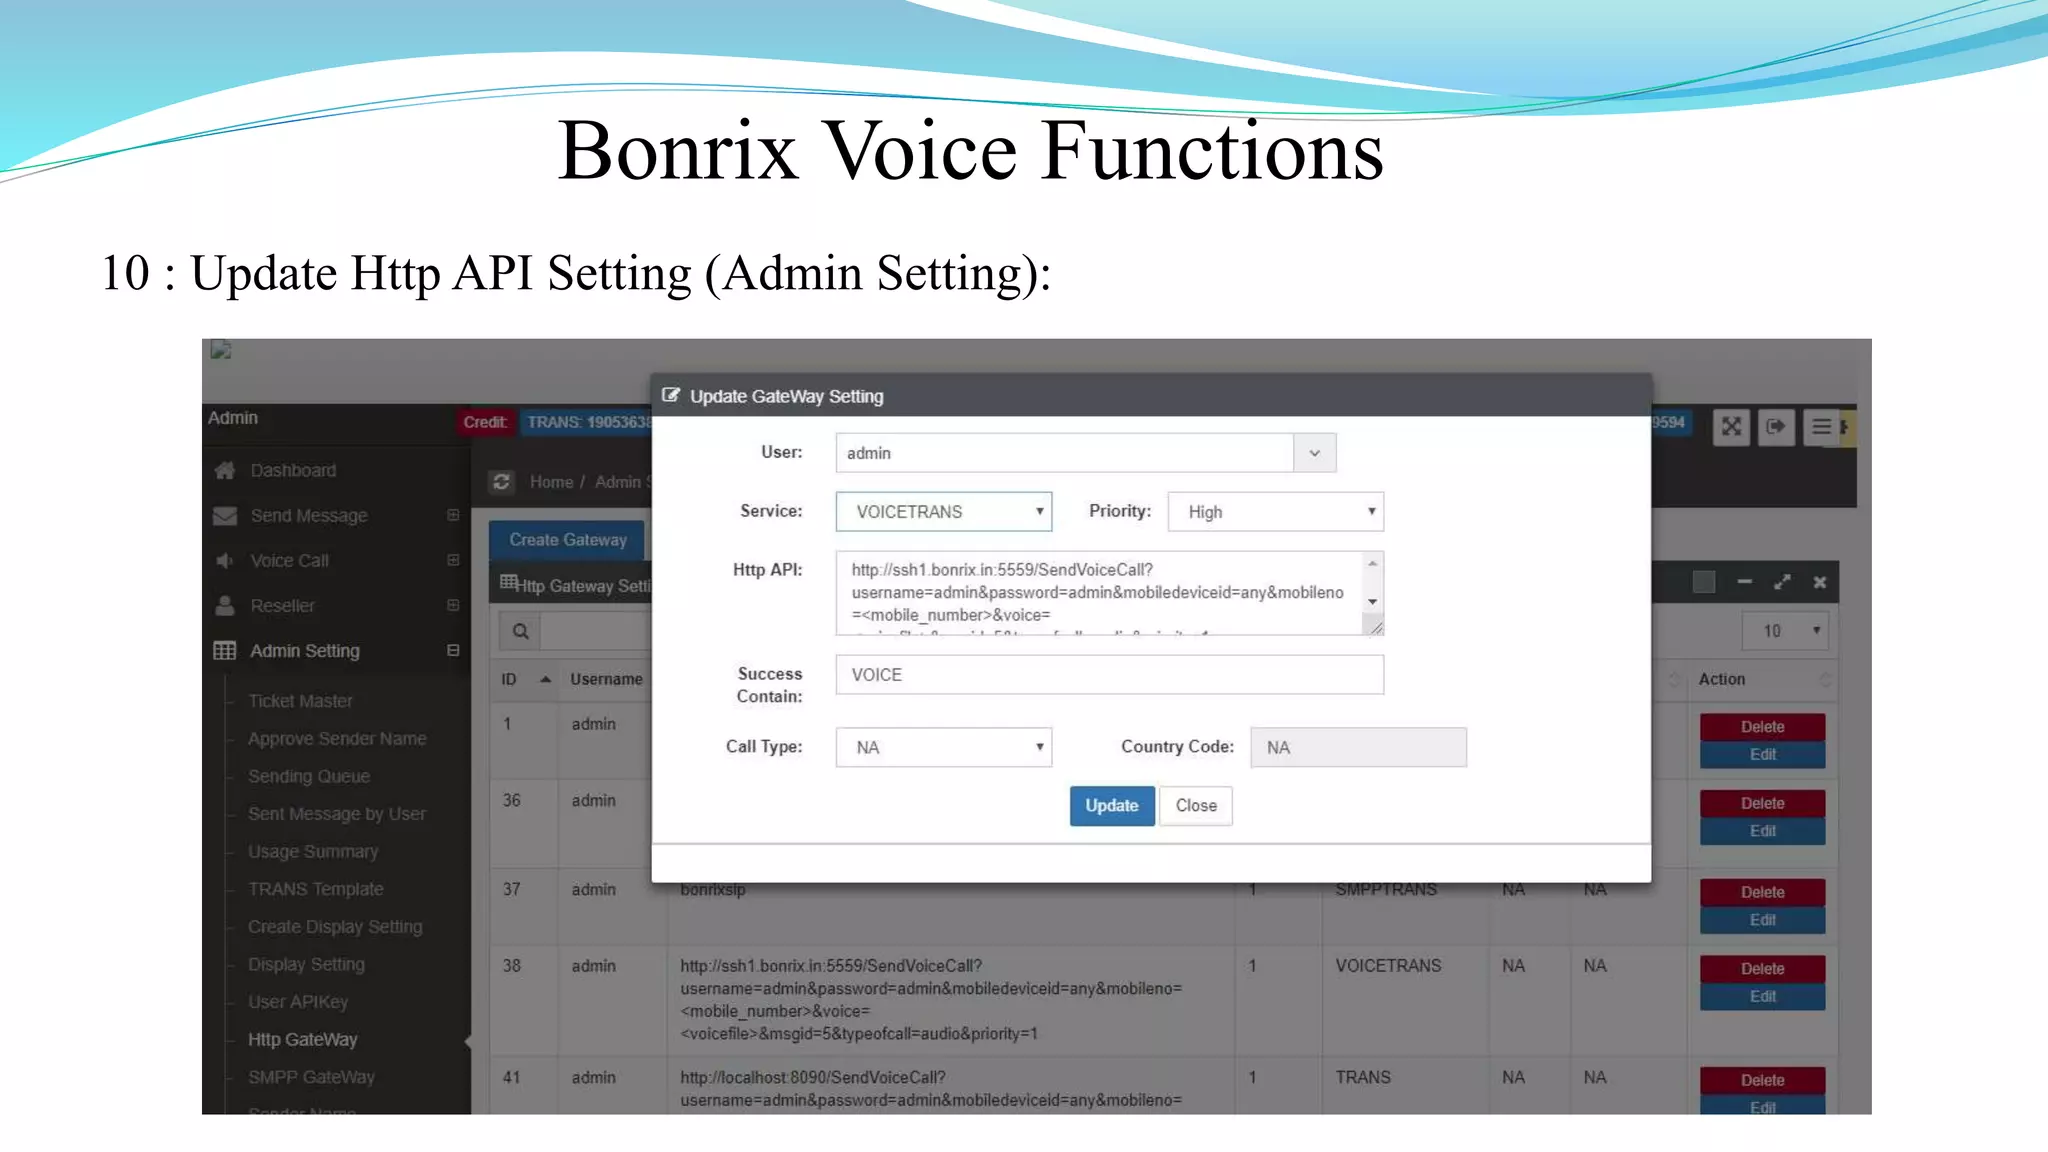2048x1152 pixels.
Task: Delete gateway row with ID 38
Action: tap(1762, 969)
